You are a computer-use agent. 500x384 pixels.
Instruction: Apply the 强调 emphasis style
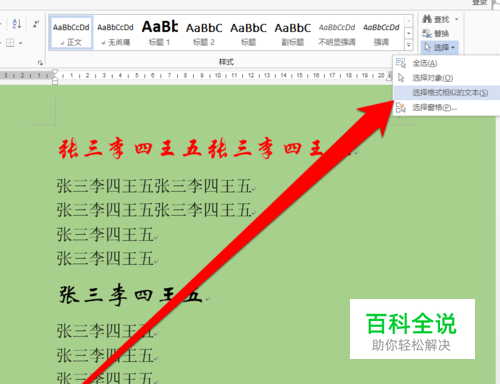381,34
